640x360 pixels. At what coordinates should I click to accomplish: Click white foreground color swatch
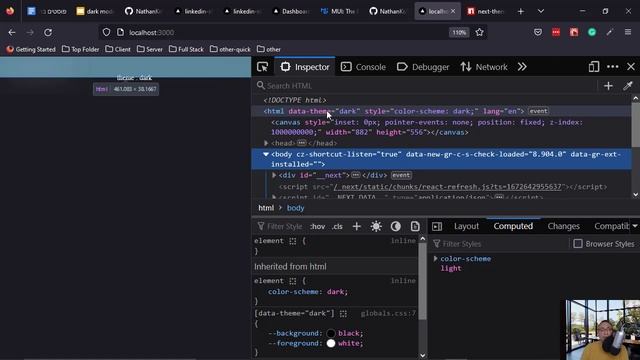tap(331, 344)
